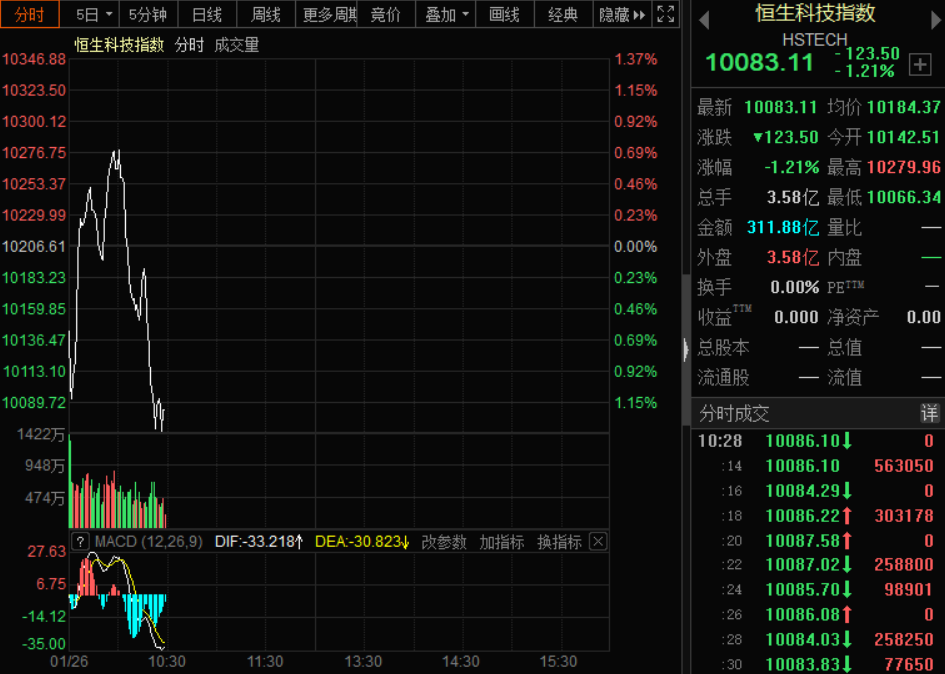
Task: Click the 金额 value 311.88亿
Action: tap(783, 227)
